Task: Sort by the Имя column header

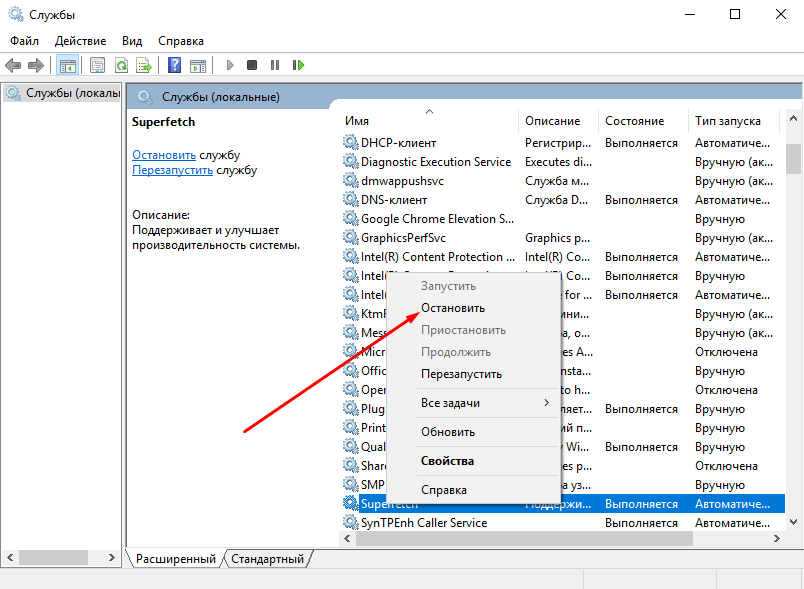Action: (429, 121)
